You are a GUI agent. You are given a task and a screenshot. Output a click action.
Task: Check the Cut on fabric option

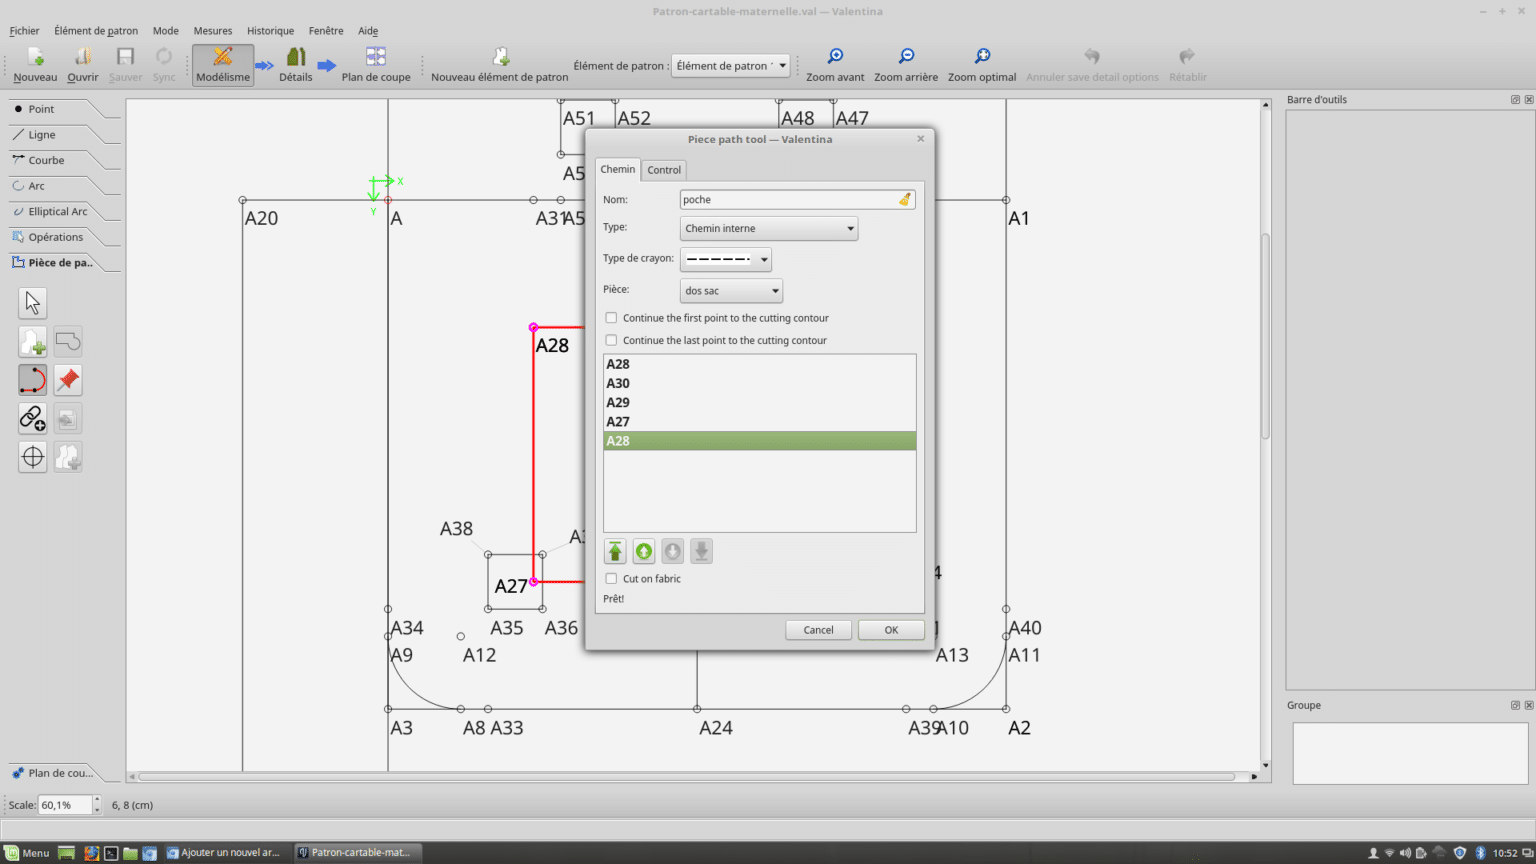point(611,579)
